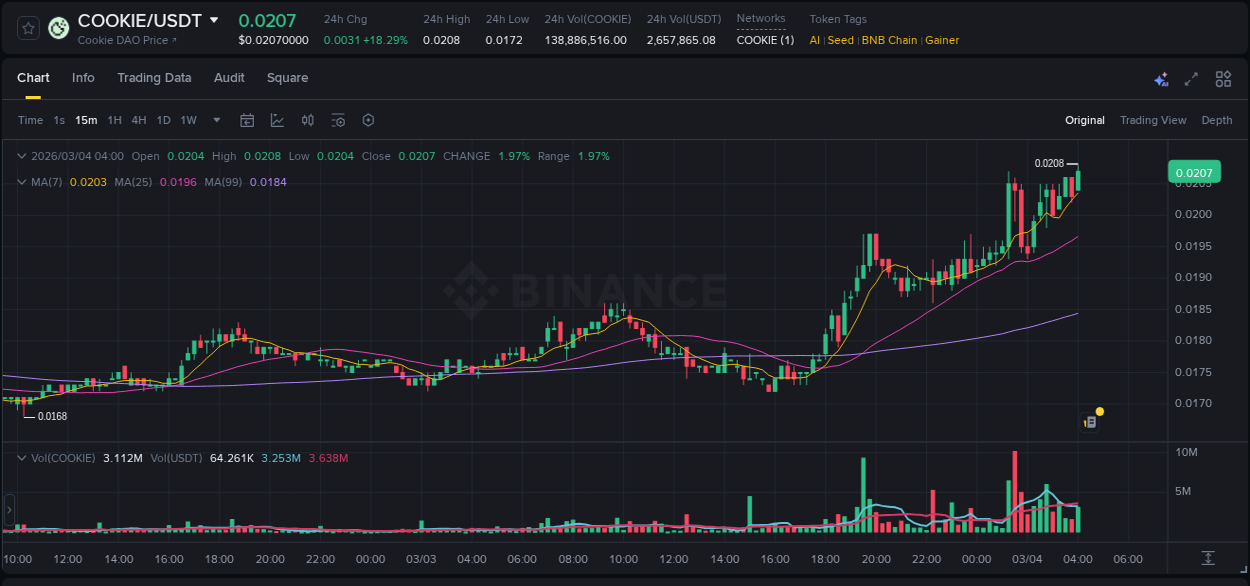Viewport: 1250px width, 586px height.
Task: Collapse the MA indicator row chevron
Action: pyautogui.click(x=20, y=182)
